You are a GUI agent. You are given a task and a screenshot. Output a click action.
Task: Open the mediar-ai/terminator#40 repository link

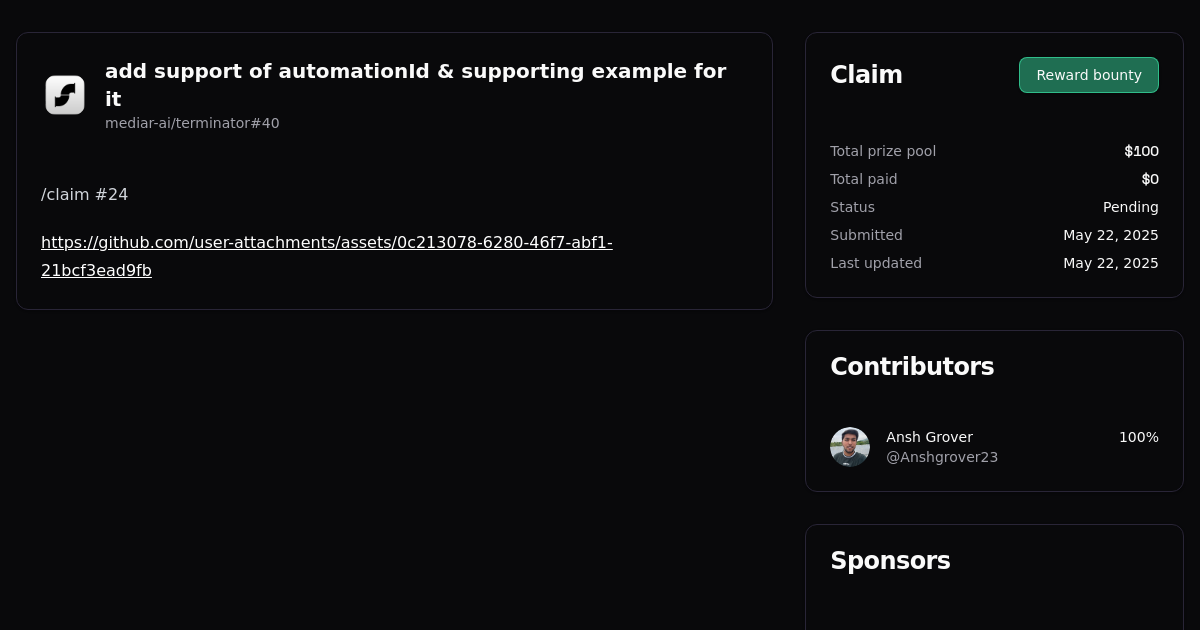(192, 123)
